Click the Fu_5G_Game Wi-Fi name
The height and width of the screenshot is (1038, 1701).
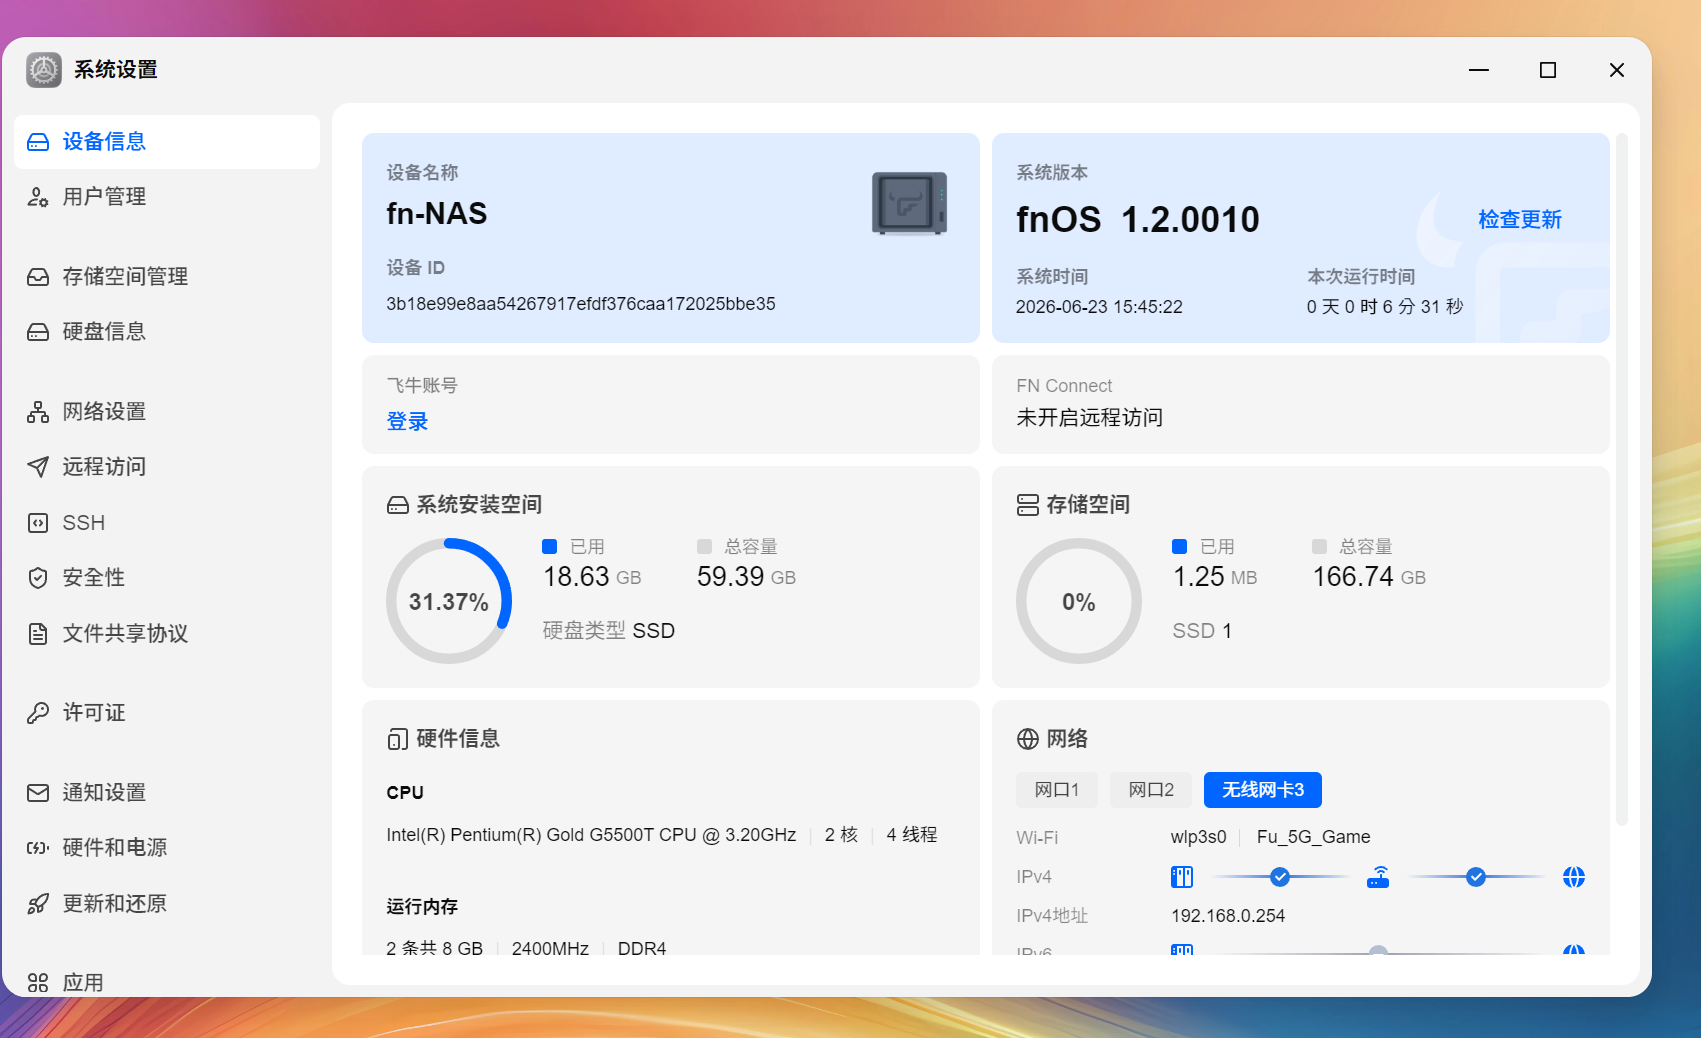[1313, 837]
